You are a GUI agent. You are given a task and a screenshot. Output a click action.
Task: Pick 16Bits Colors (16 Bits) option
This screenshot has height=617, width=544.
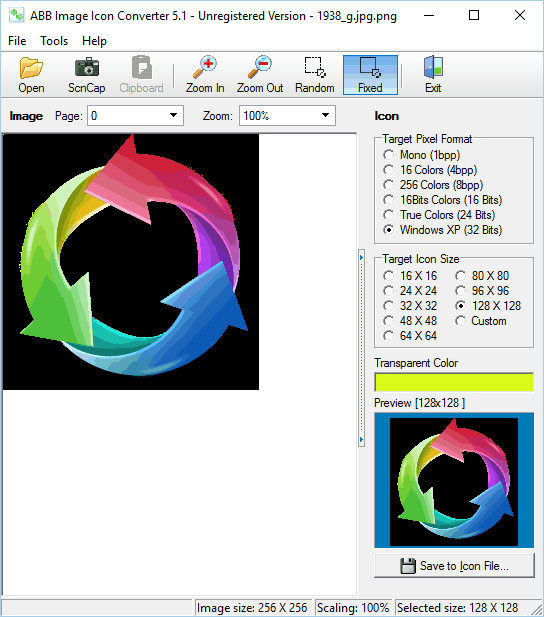443,200
